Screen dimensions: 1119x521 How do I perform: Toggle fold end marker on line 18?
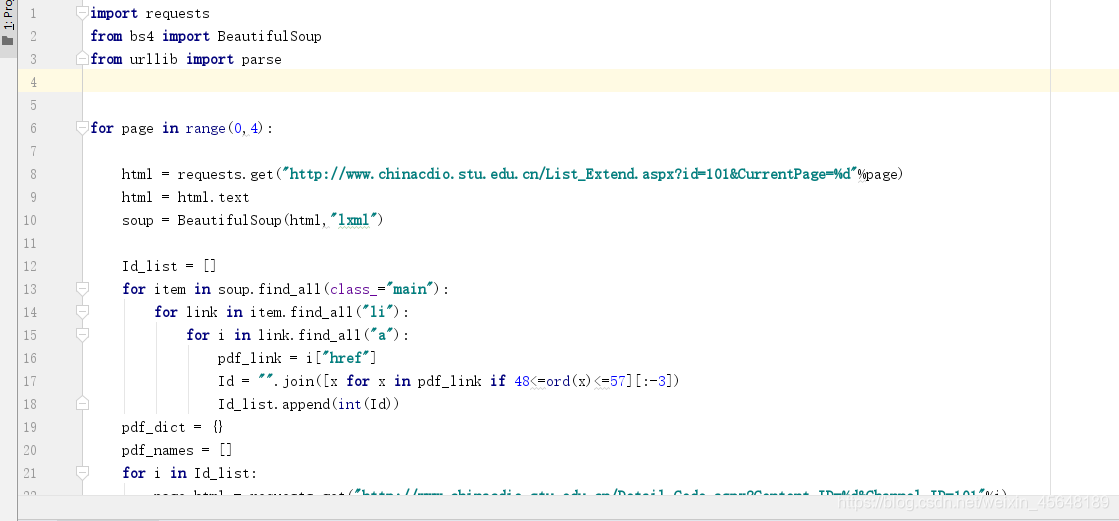82,403
